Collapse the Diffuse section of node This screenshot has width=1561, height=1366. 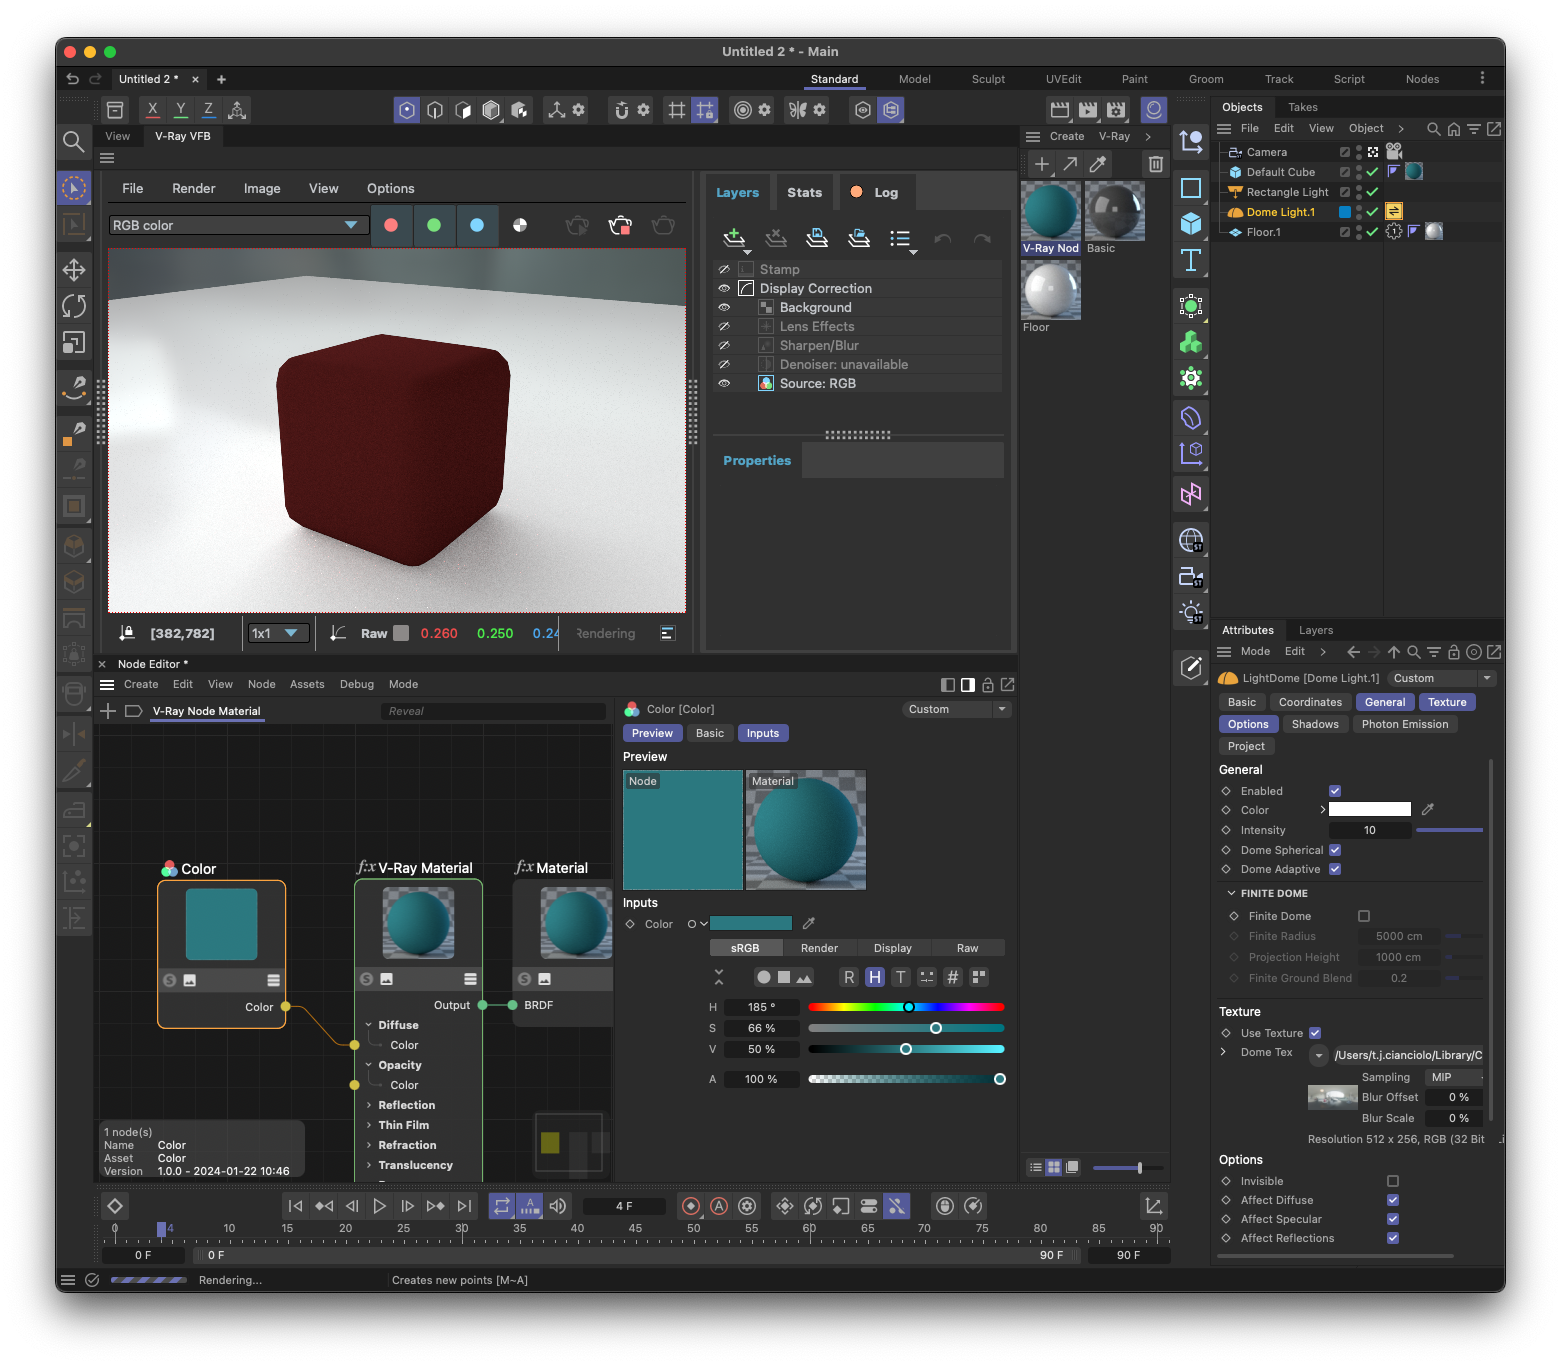coord(369,1025)
